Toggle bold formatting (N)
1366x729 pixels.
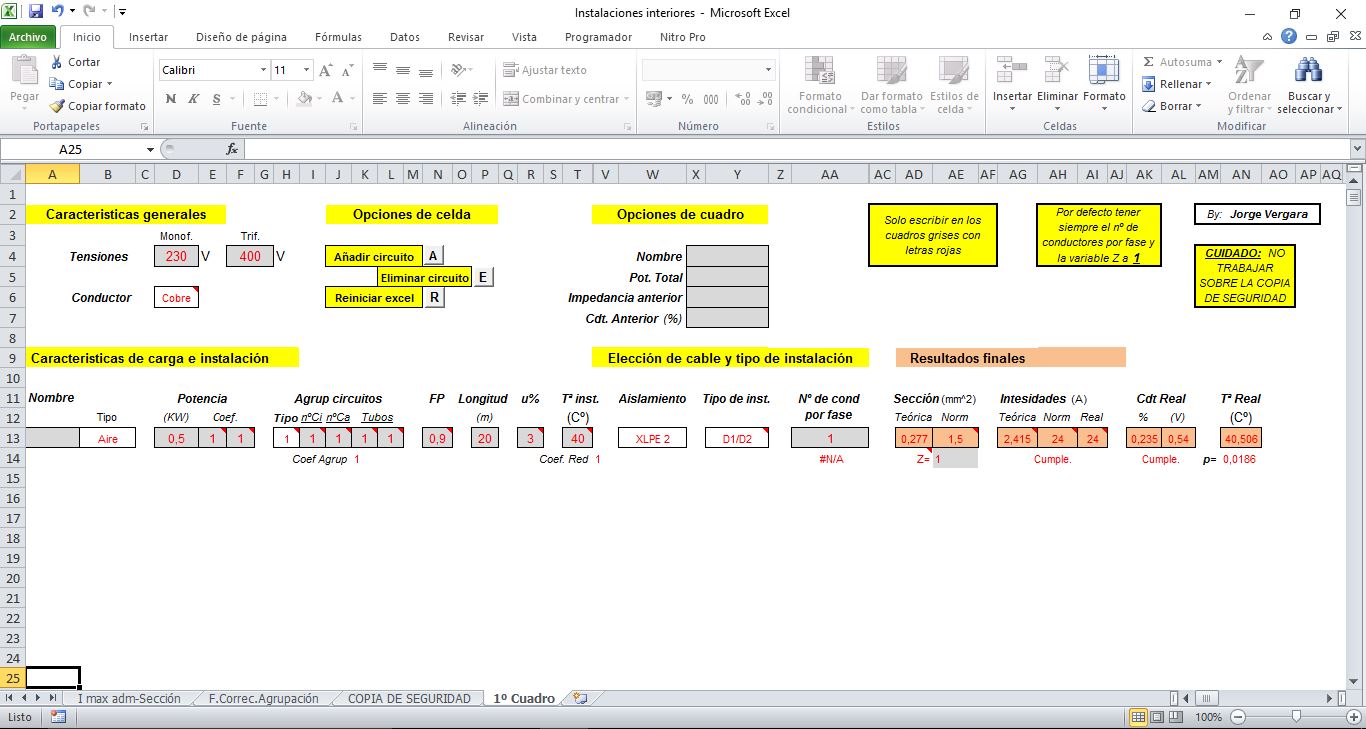[170, 99]
